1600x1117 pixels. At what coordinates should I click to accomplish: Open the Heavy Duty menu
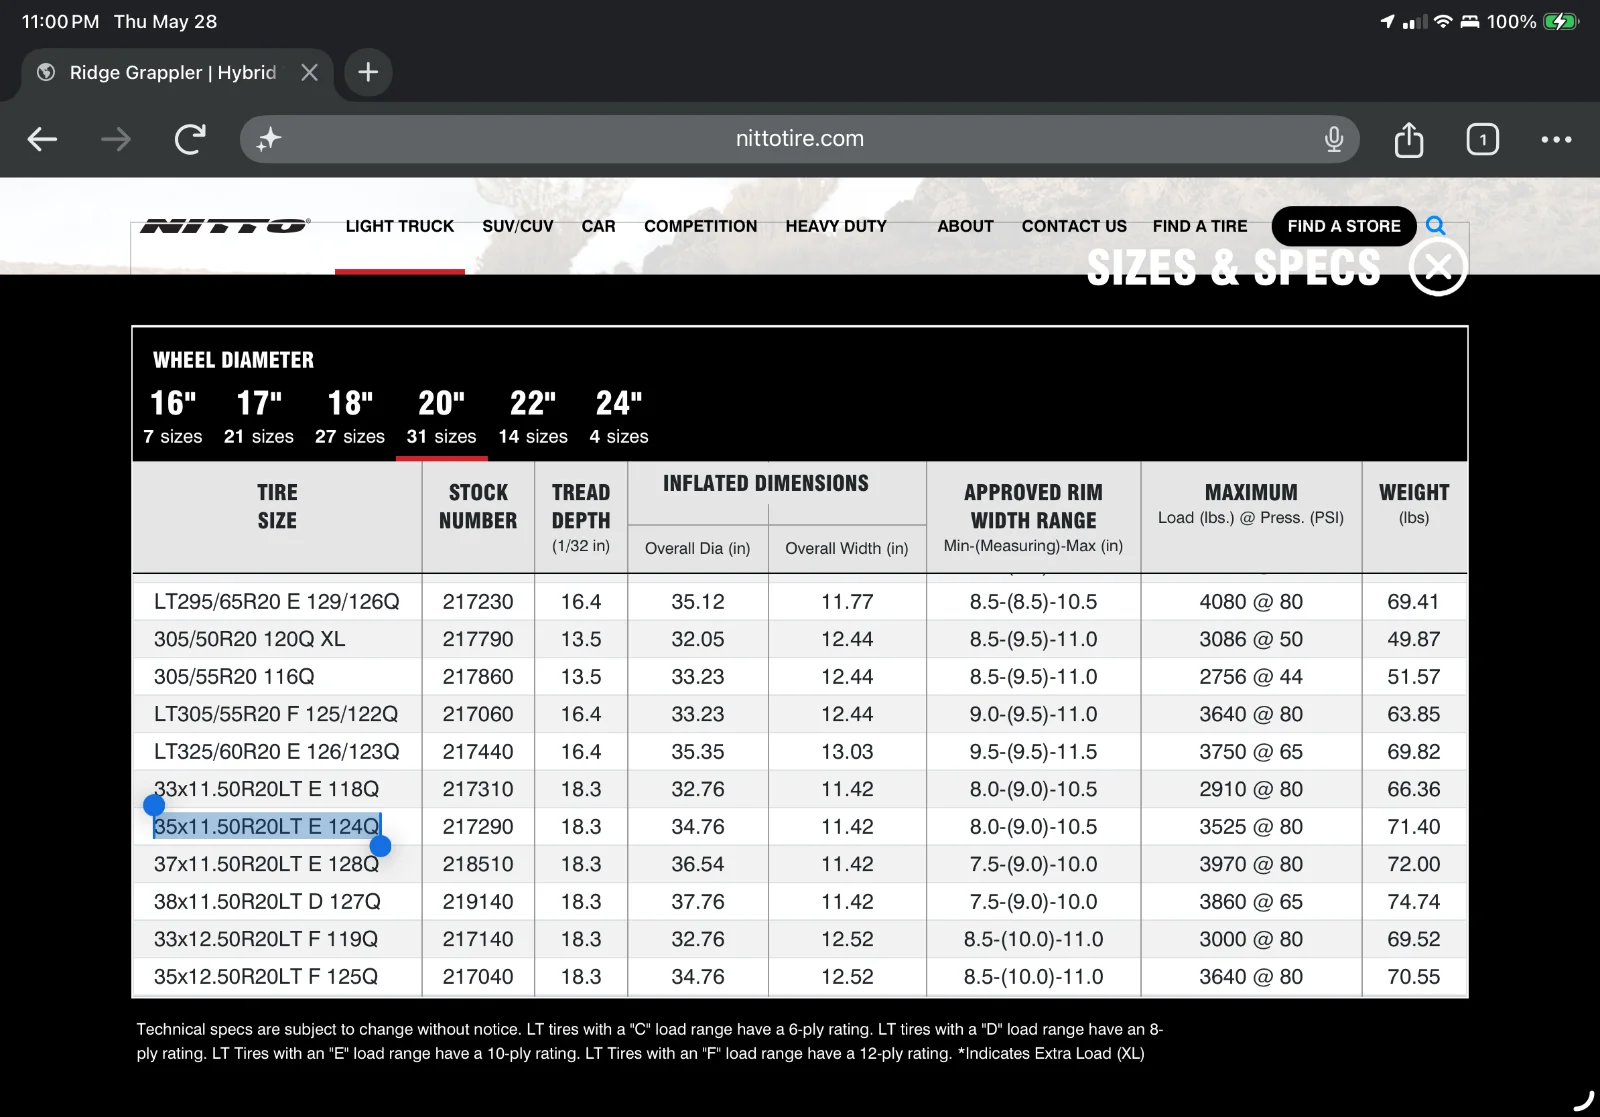[x=836, y=226]
